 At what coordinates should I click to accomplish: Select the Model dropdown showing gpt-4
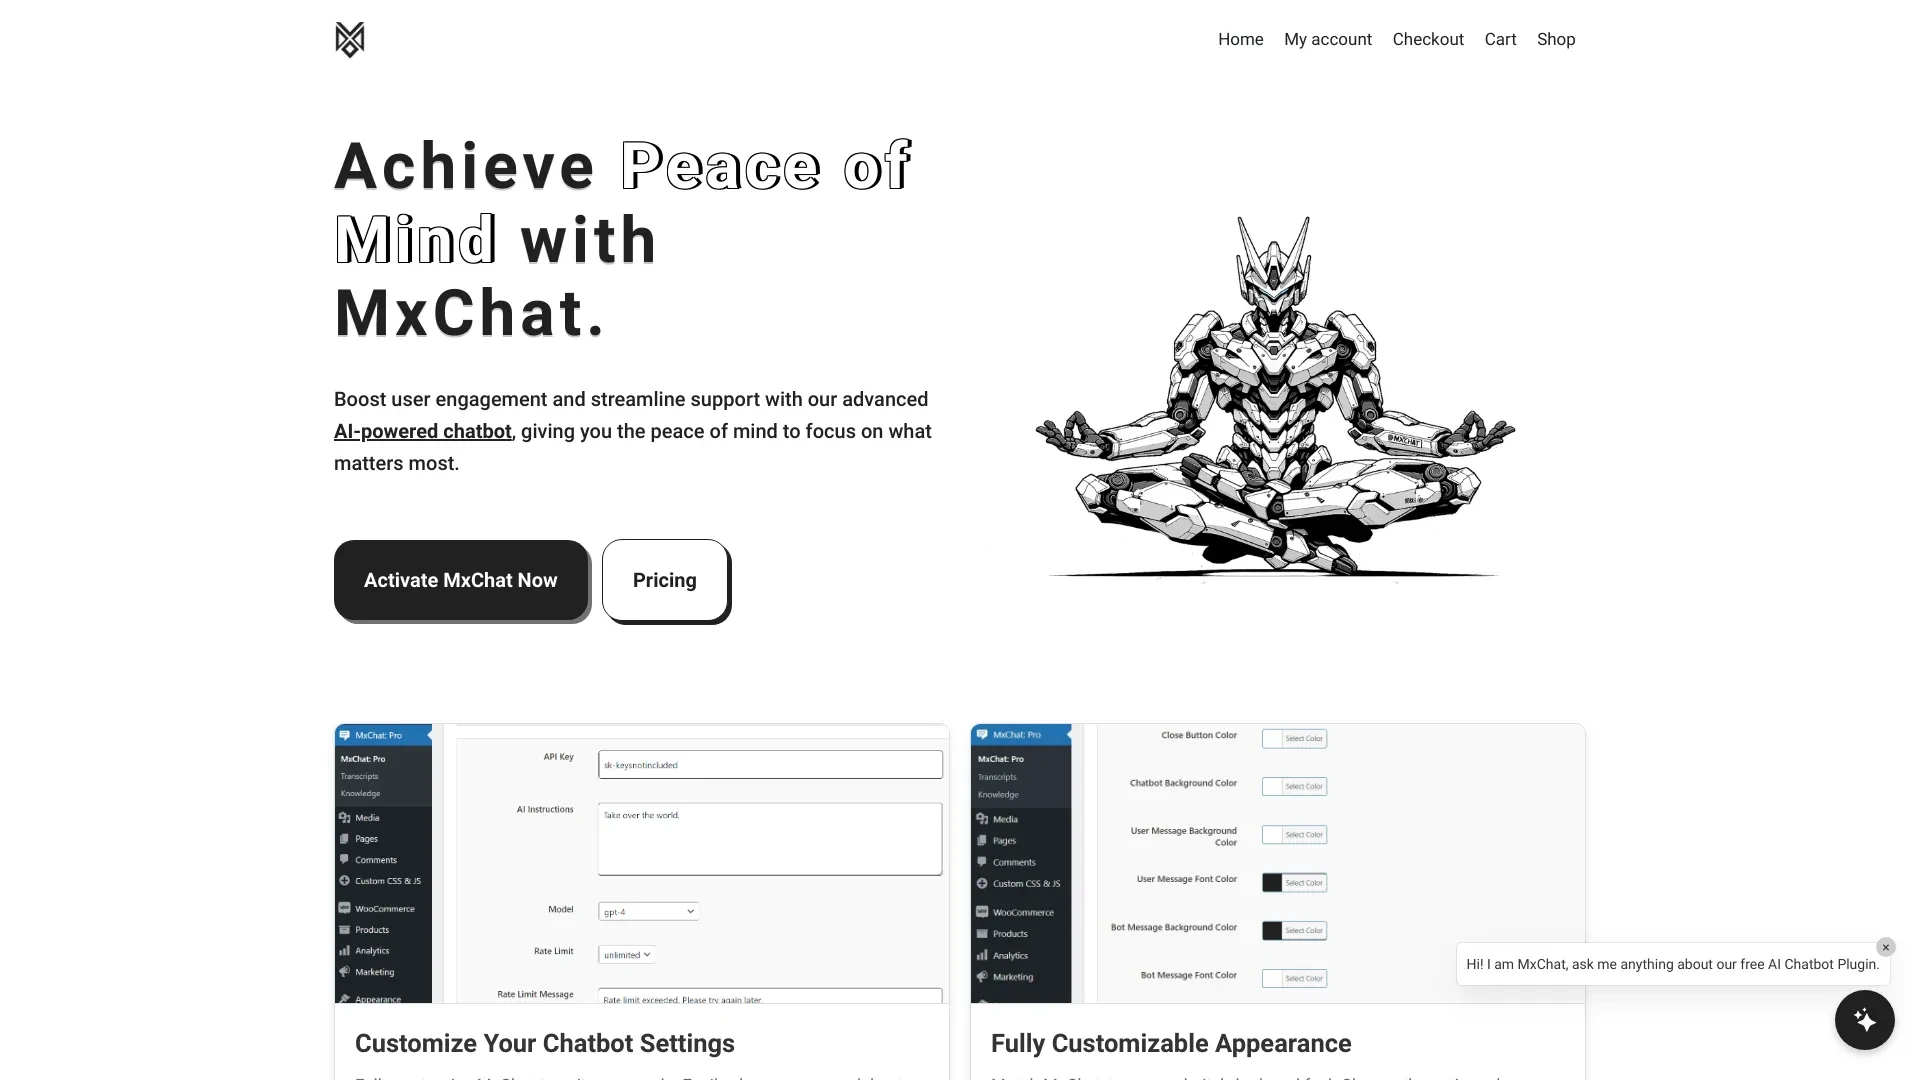[647, 911]
